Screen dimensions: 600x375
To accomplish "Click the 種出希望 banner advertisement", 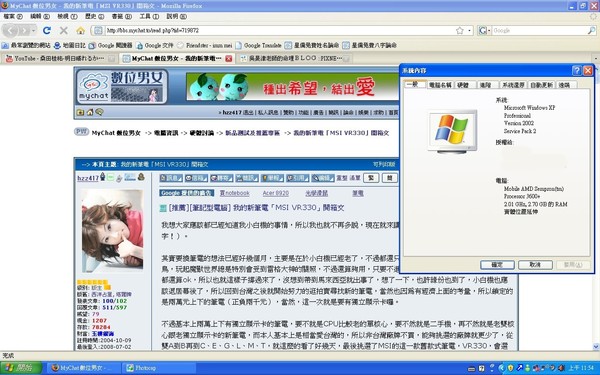I will 292,86.
